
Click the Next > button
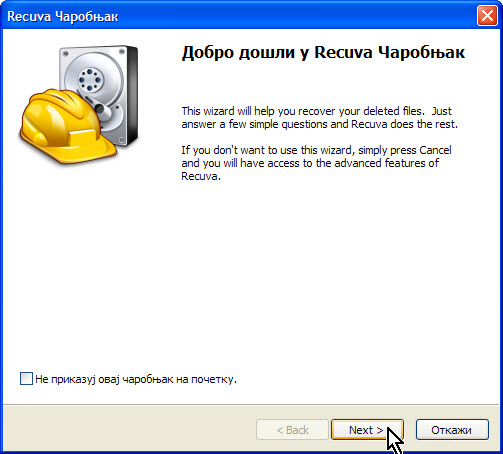[367, 430]
